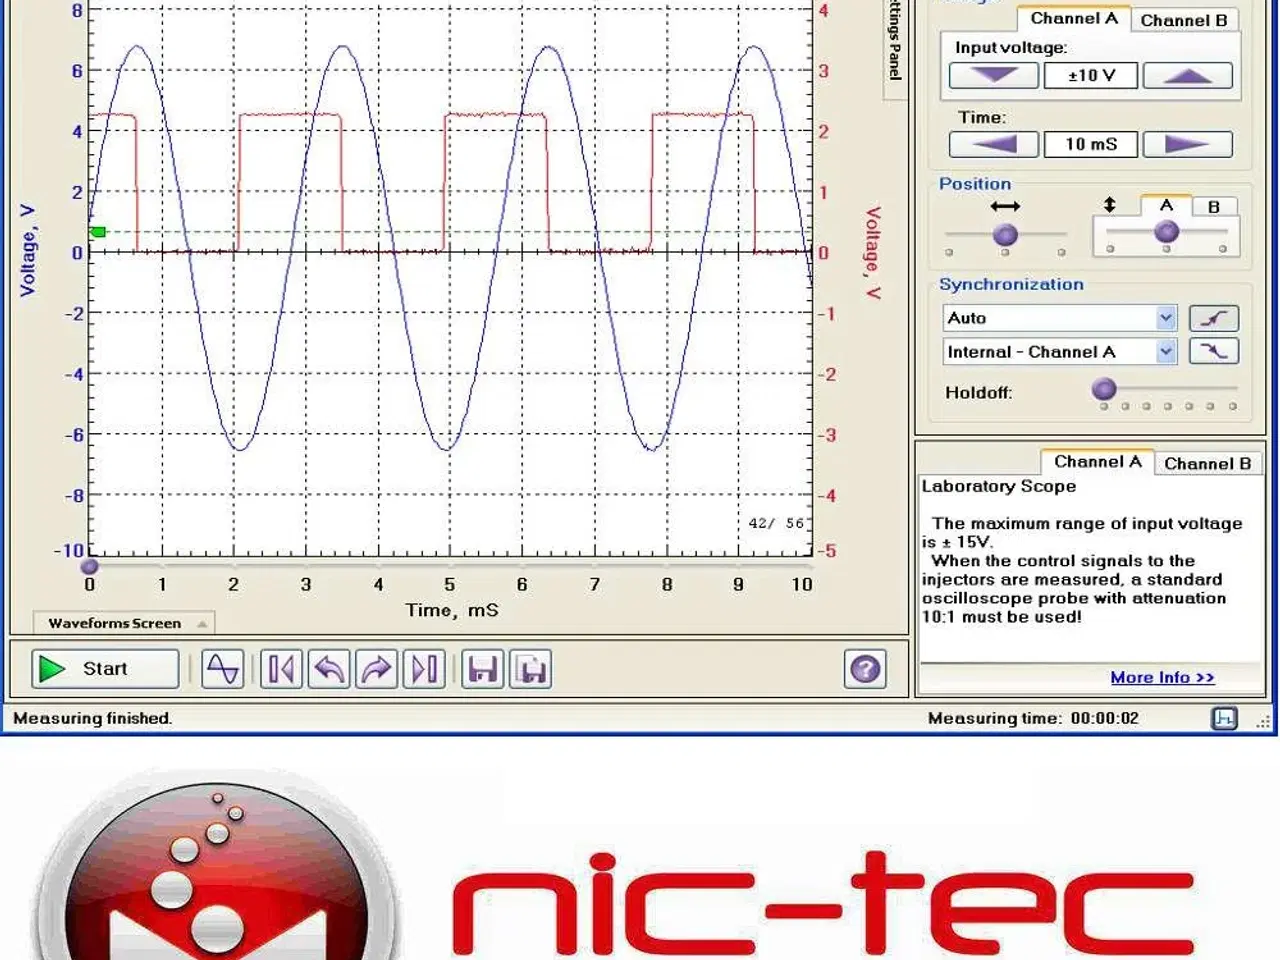Click the redo forward arrow icon

coord(376,669)
